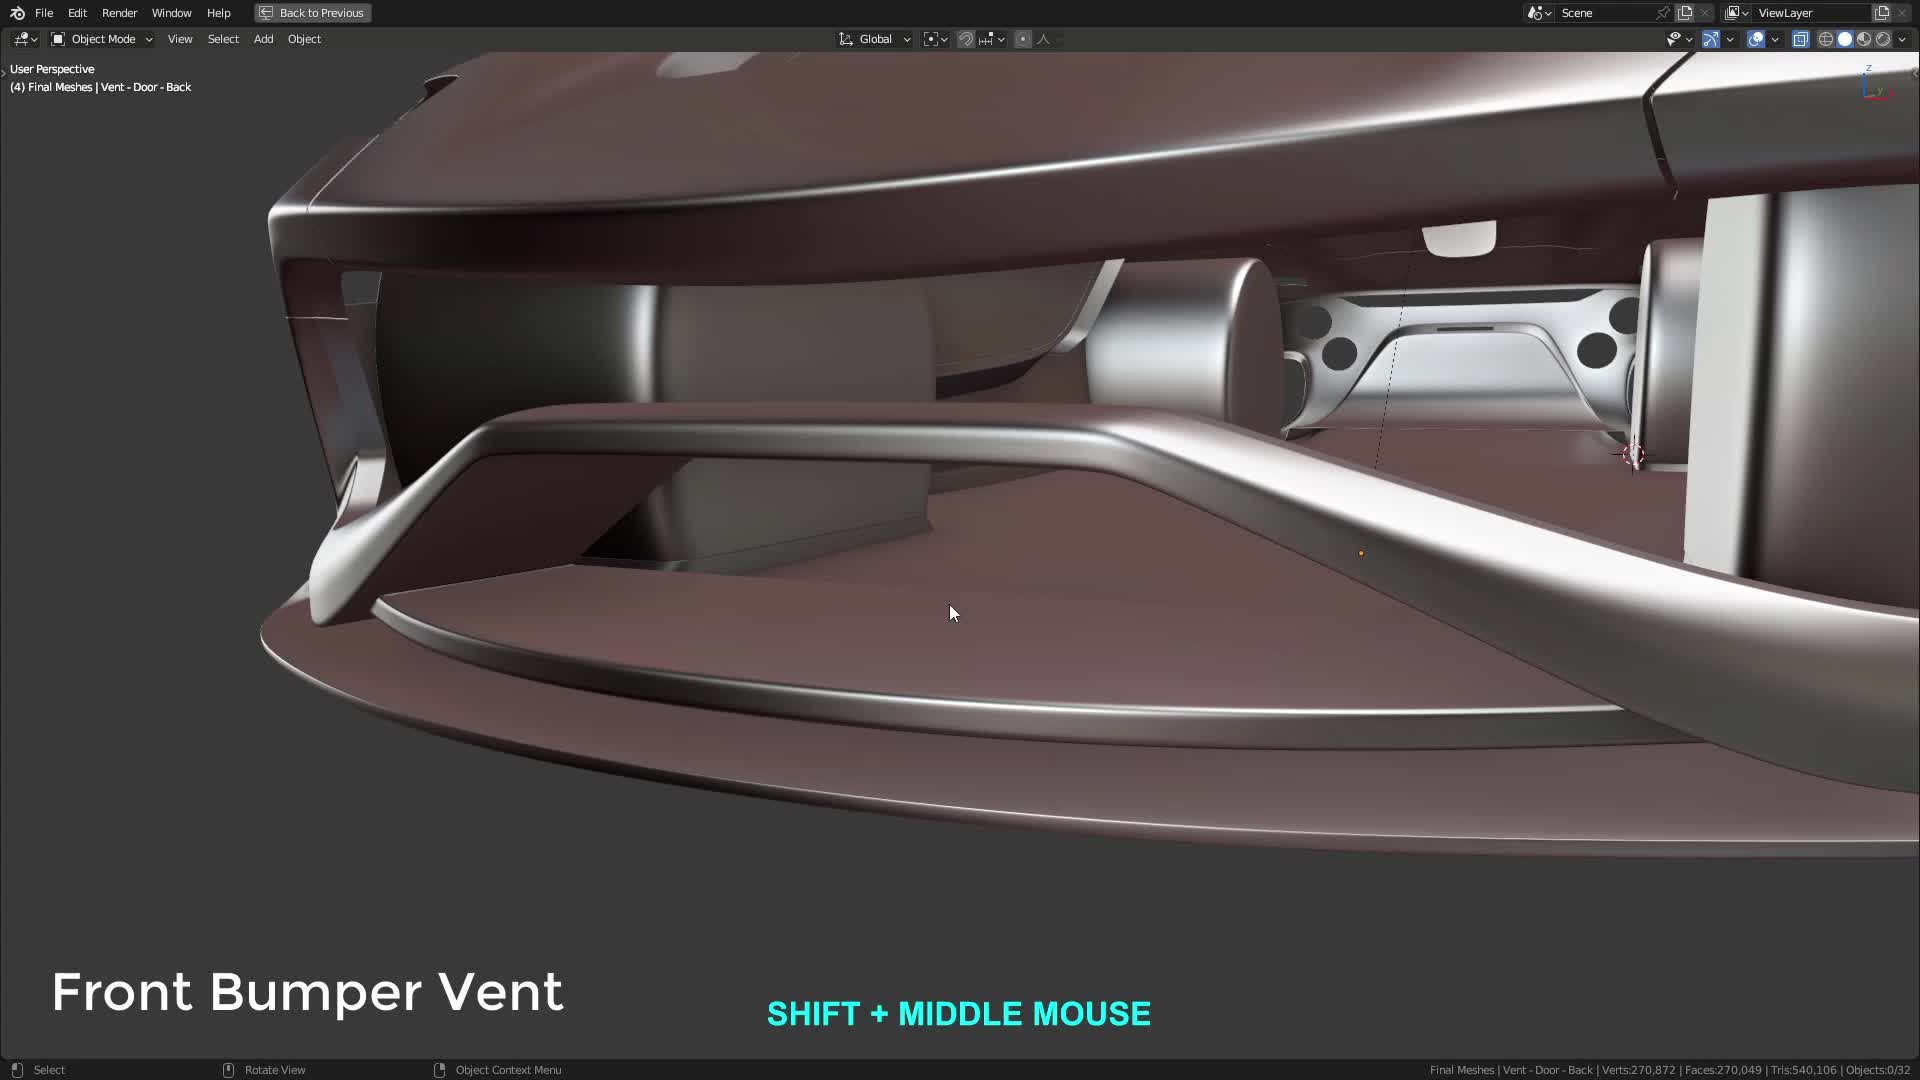The image size is (1920, 1080).
Task: Open the Object Mode dropdown
Action: pyautogui.click(x=101, y=39)
